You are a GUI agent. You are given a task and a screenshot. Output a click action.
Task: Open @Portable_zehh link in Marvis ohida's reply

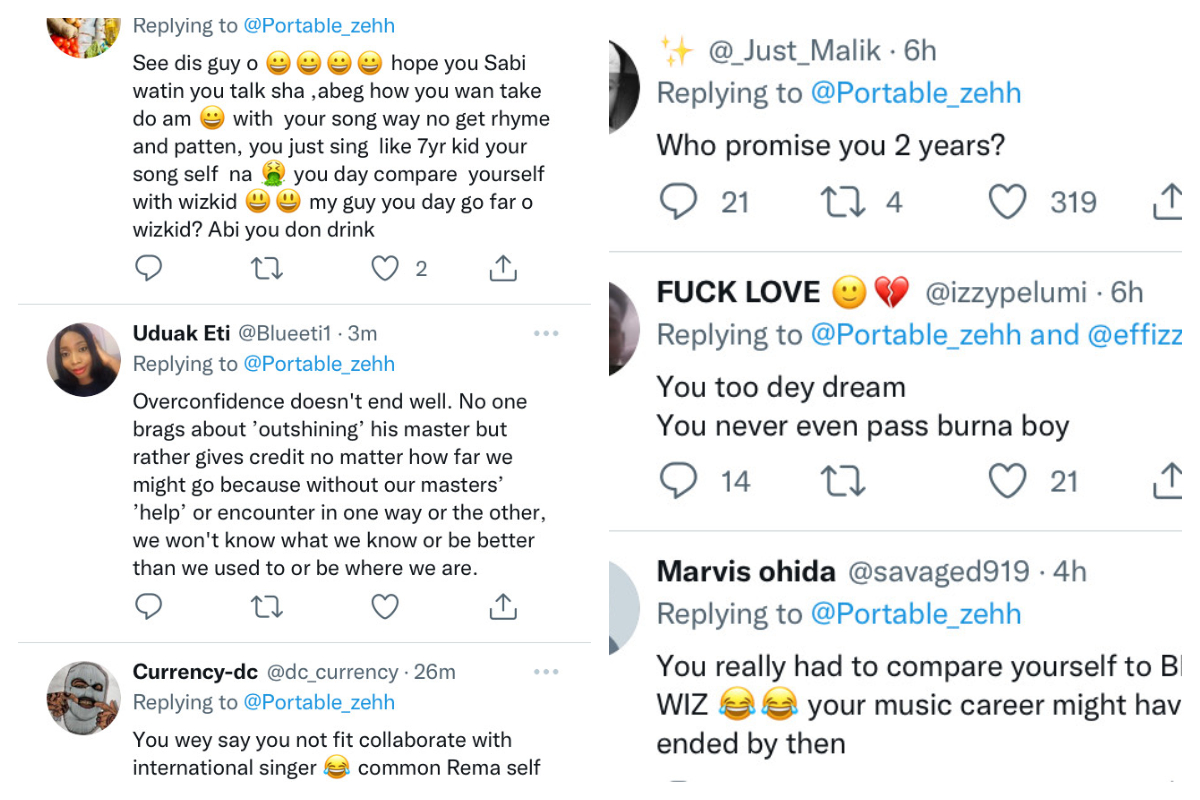916,614
